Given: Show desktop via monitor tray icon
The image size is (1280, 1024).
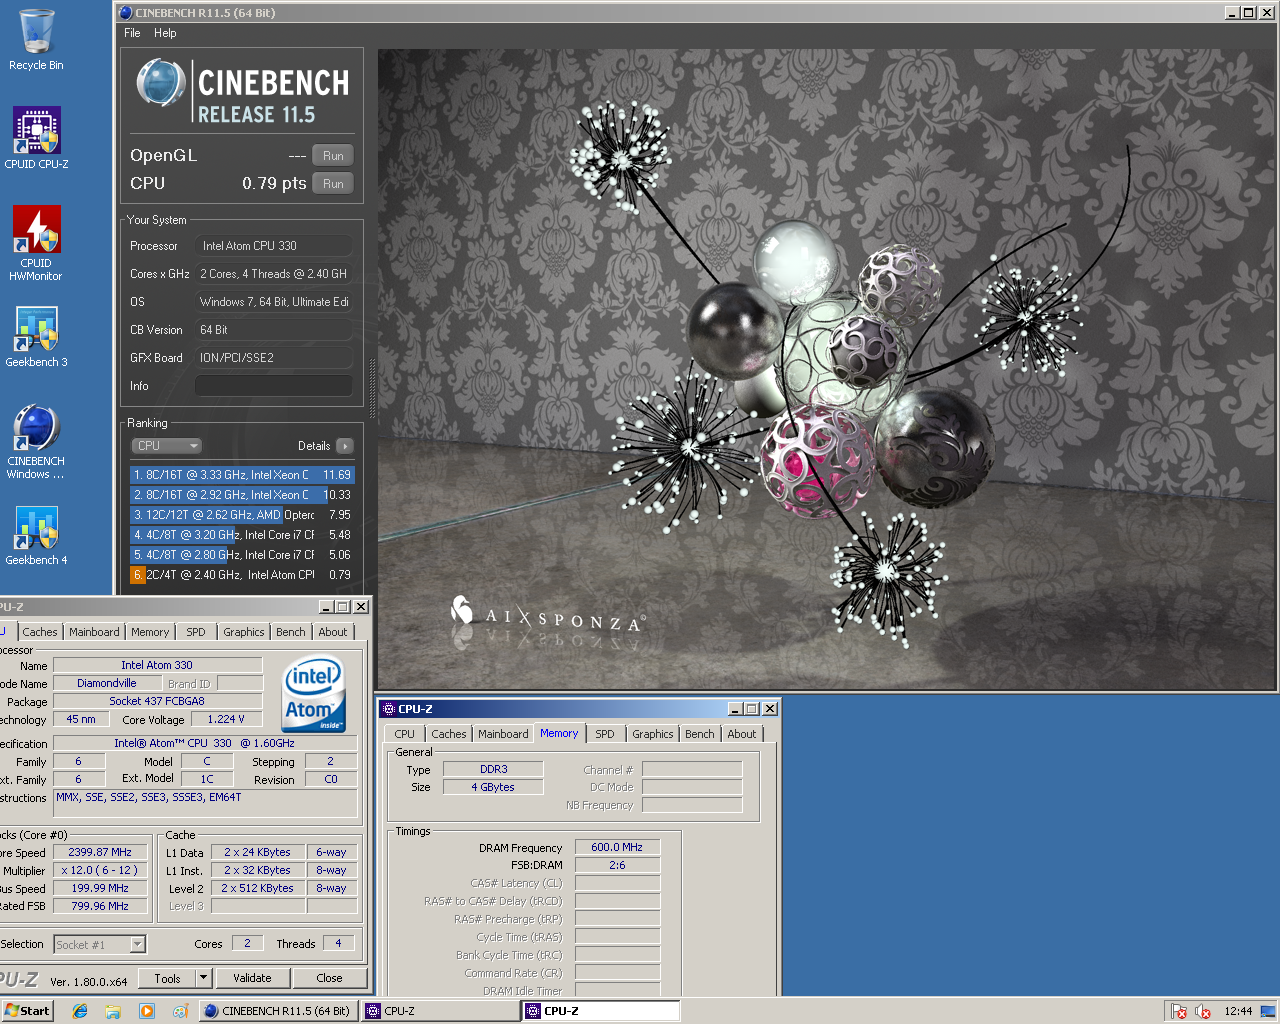Looking at the screenshot, I should [1268, 1011].
